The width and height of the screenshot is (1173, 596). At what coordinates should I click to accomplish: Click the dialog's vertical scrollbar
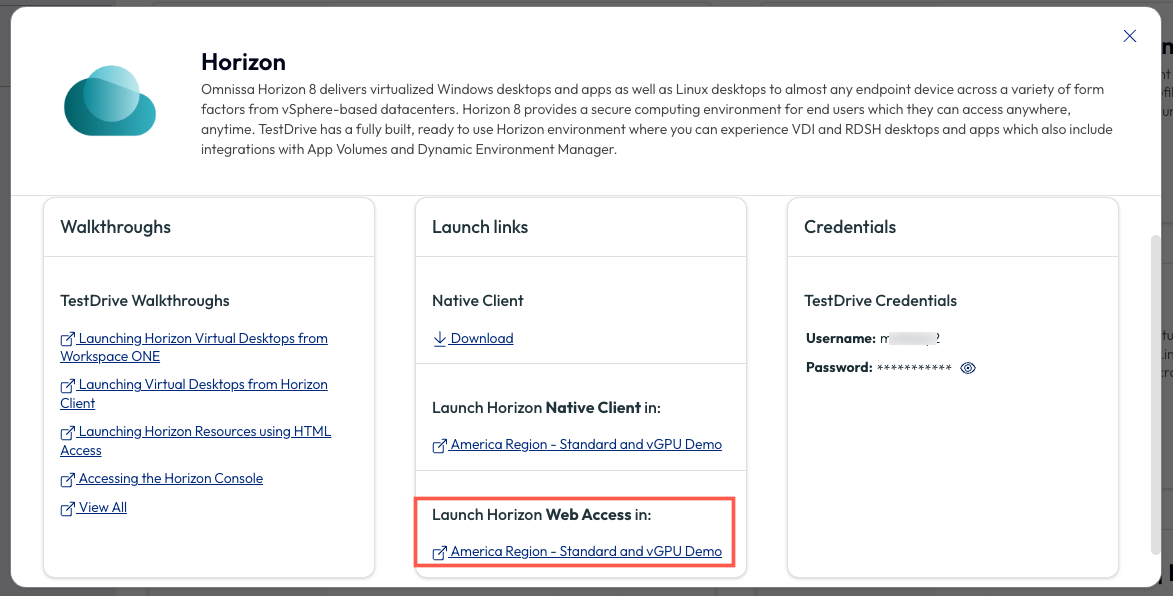(1157, 390)
